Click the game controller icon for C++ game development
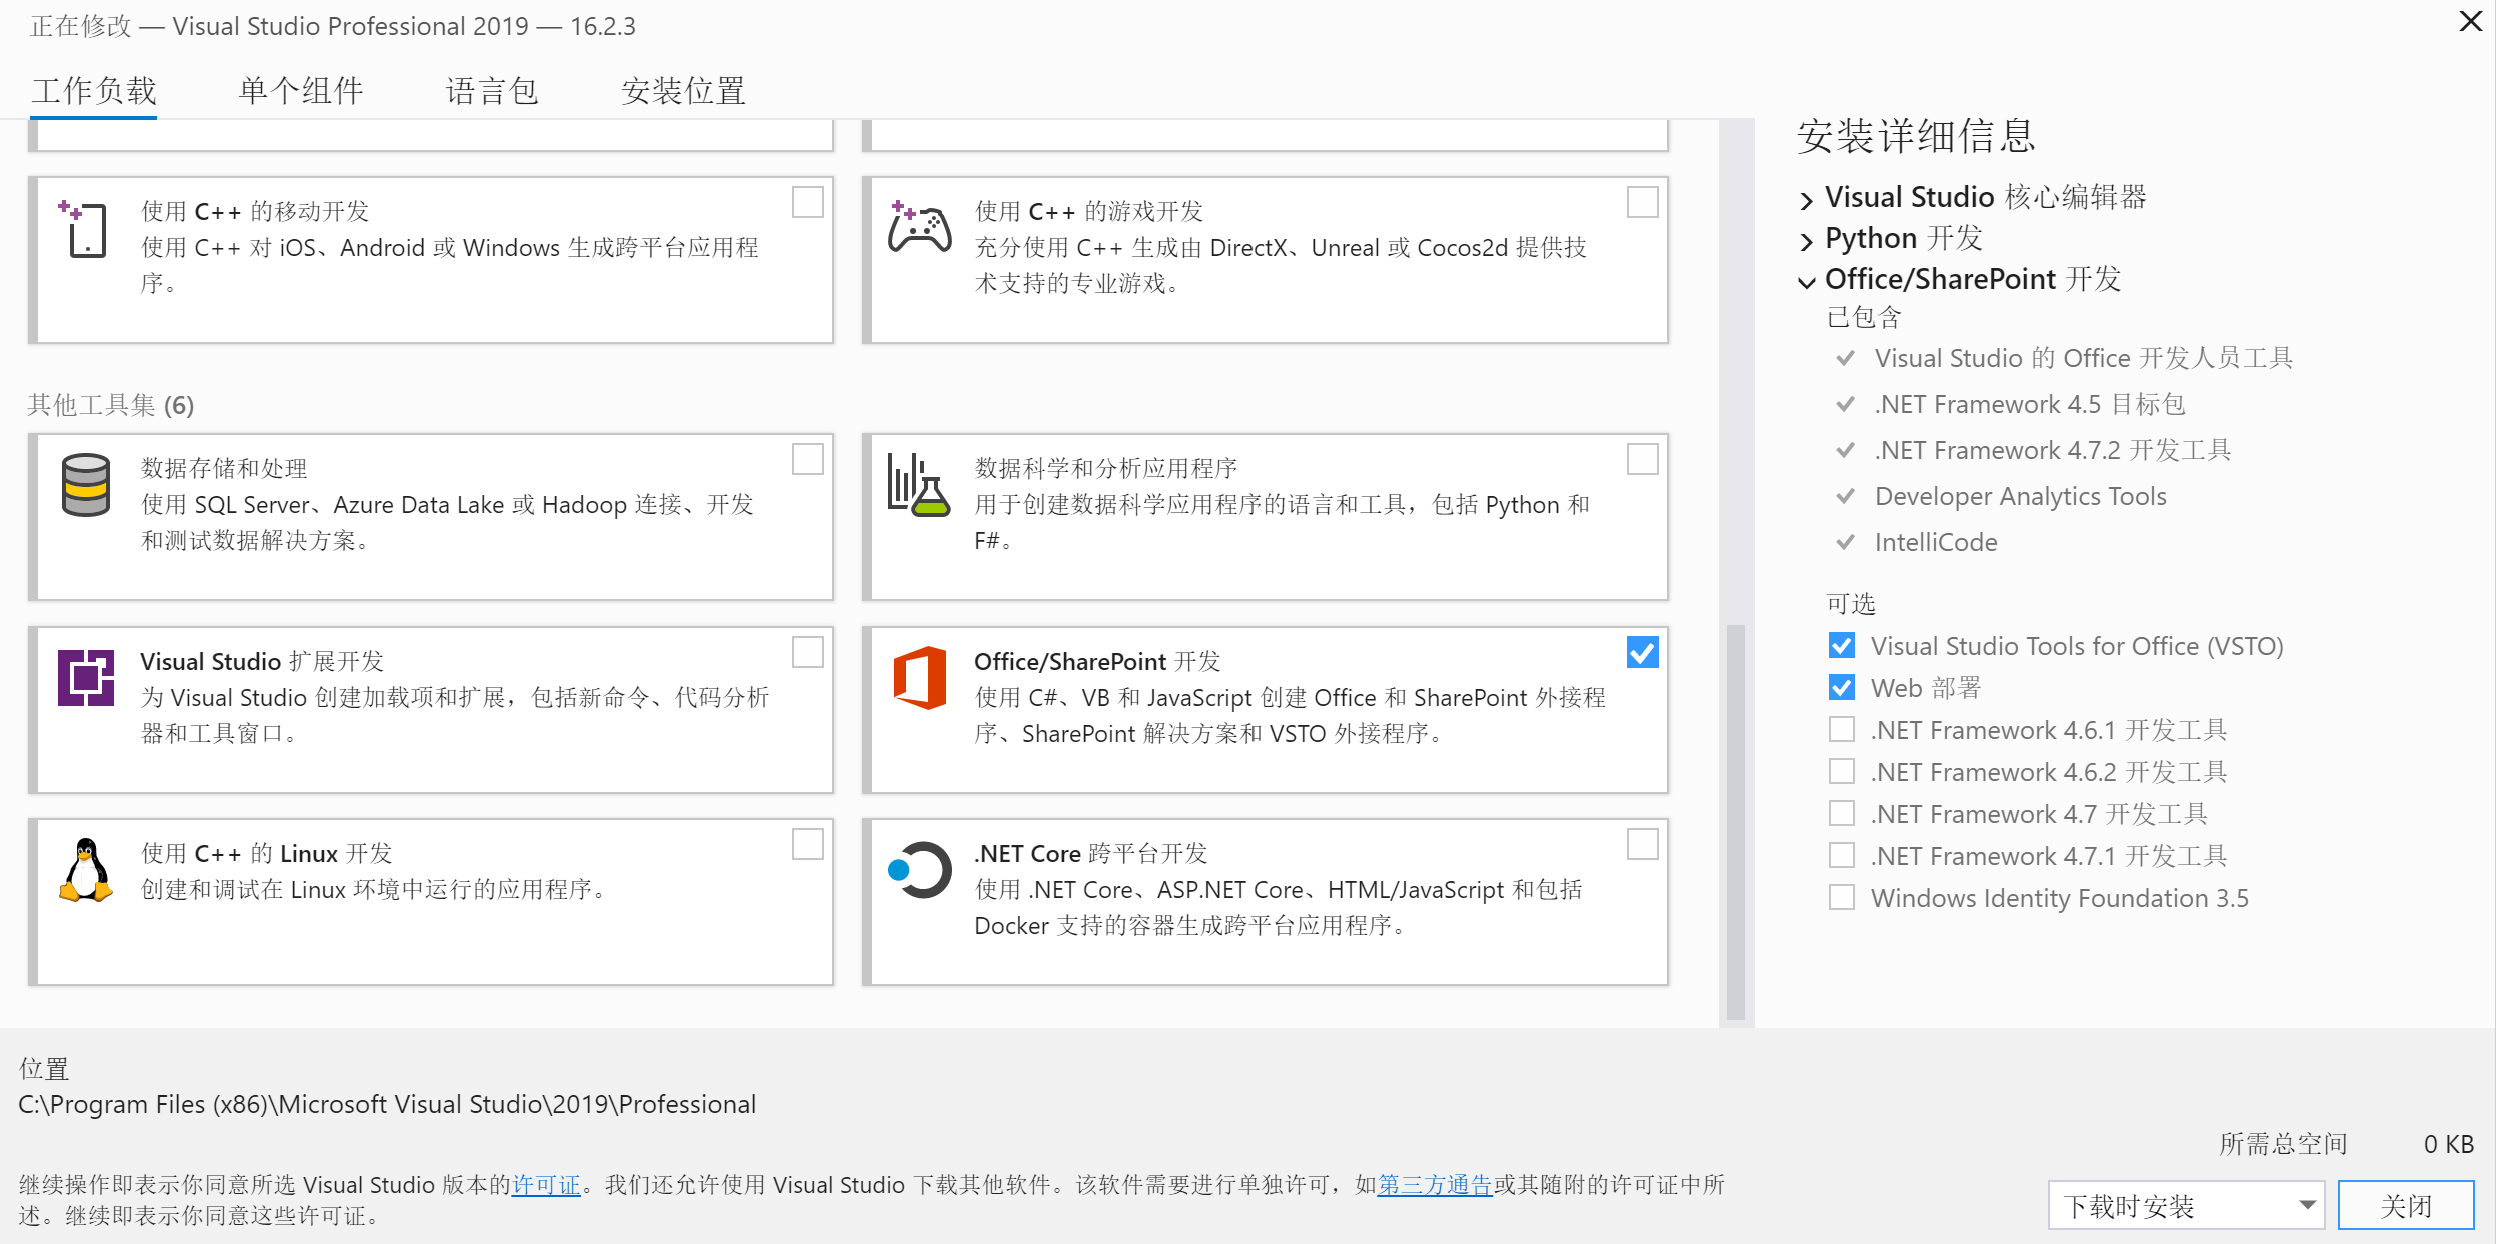The image size is (2496, 1244). point(919,226)
